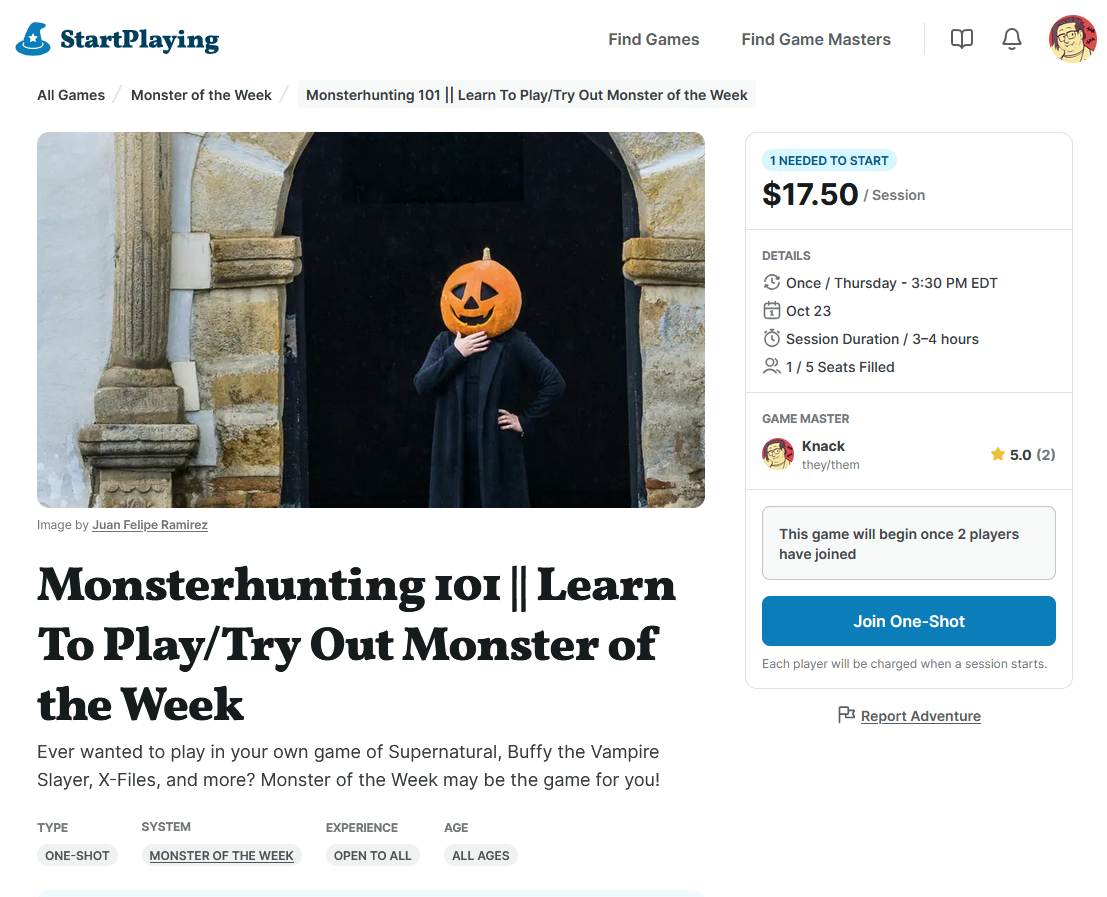Go to All Games breadcrumb
The height and width of the screenshot is (897, 1107).
click(71, 95)
